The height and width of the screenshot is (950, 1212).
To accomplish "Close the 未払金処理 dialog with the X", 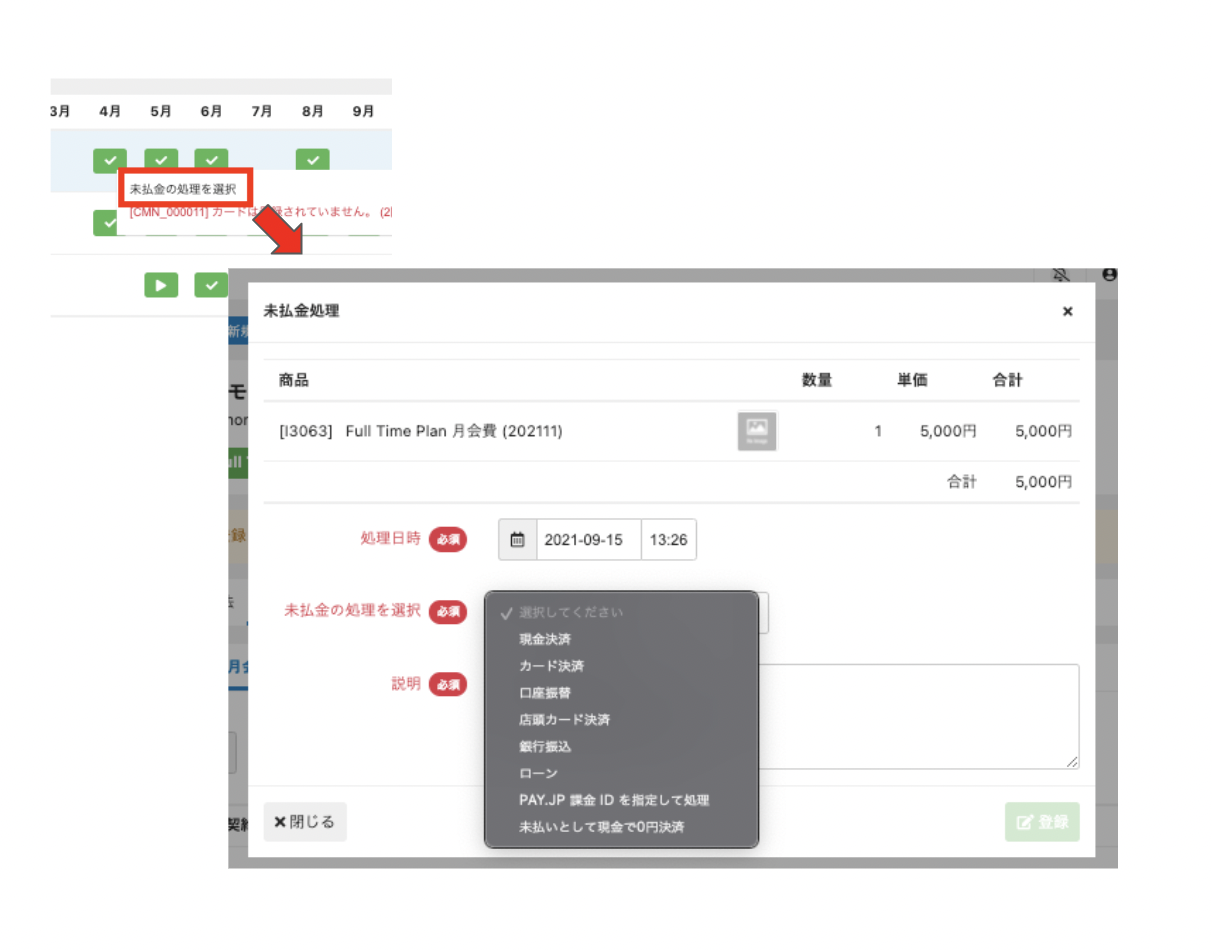I will tap(1067, 311).
